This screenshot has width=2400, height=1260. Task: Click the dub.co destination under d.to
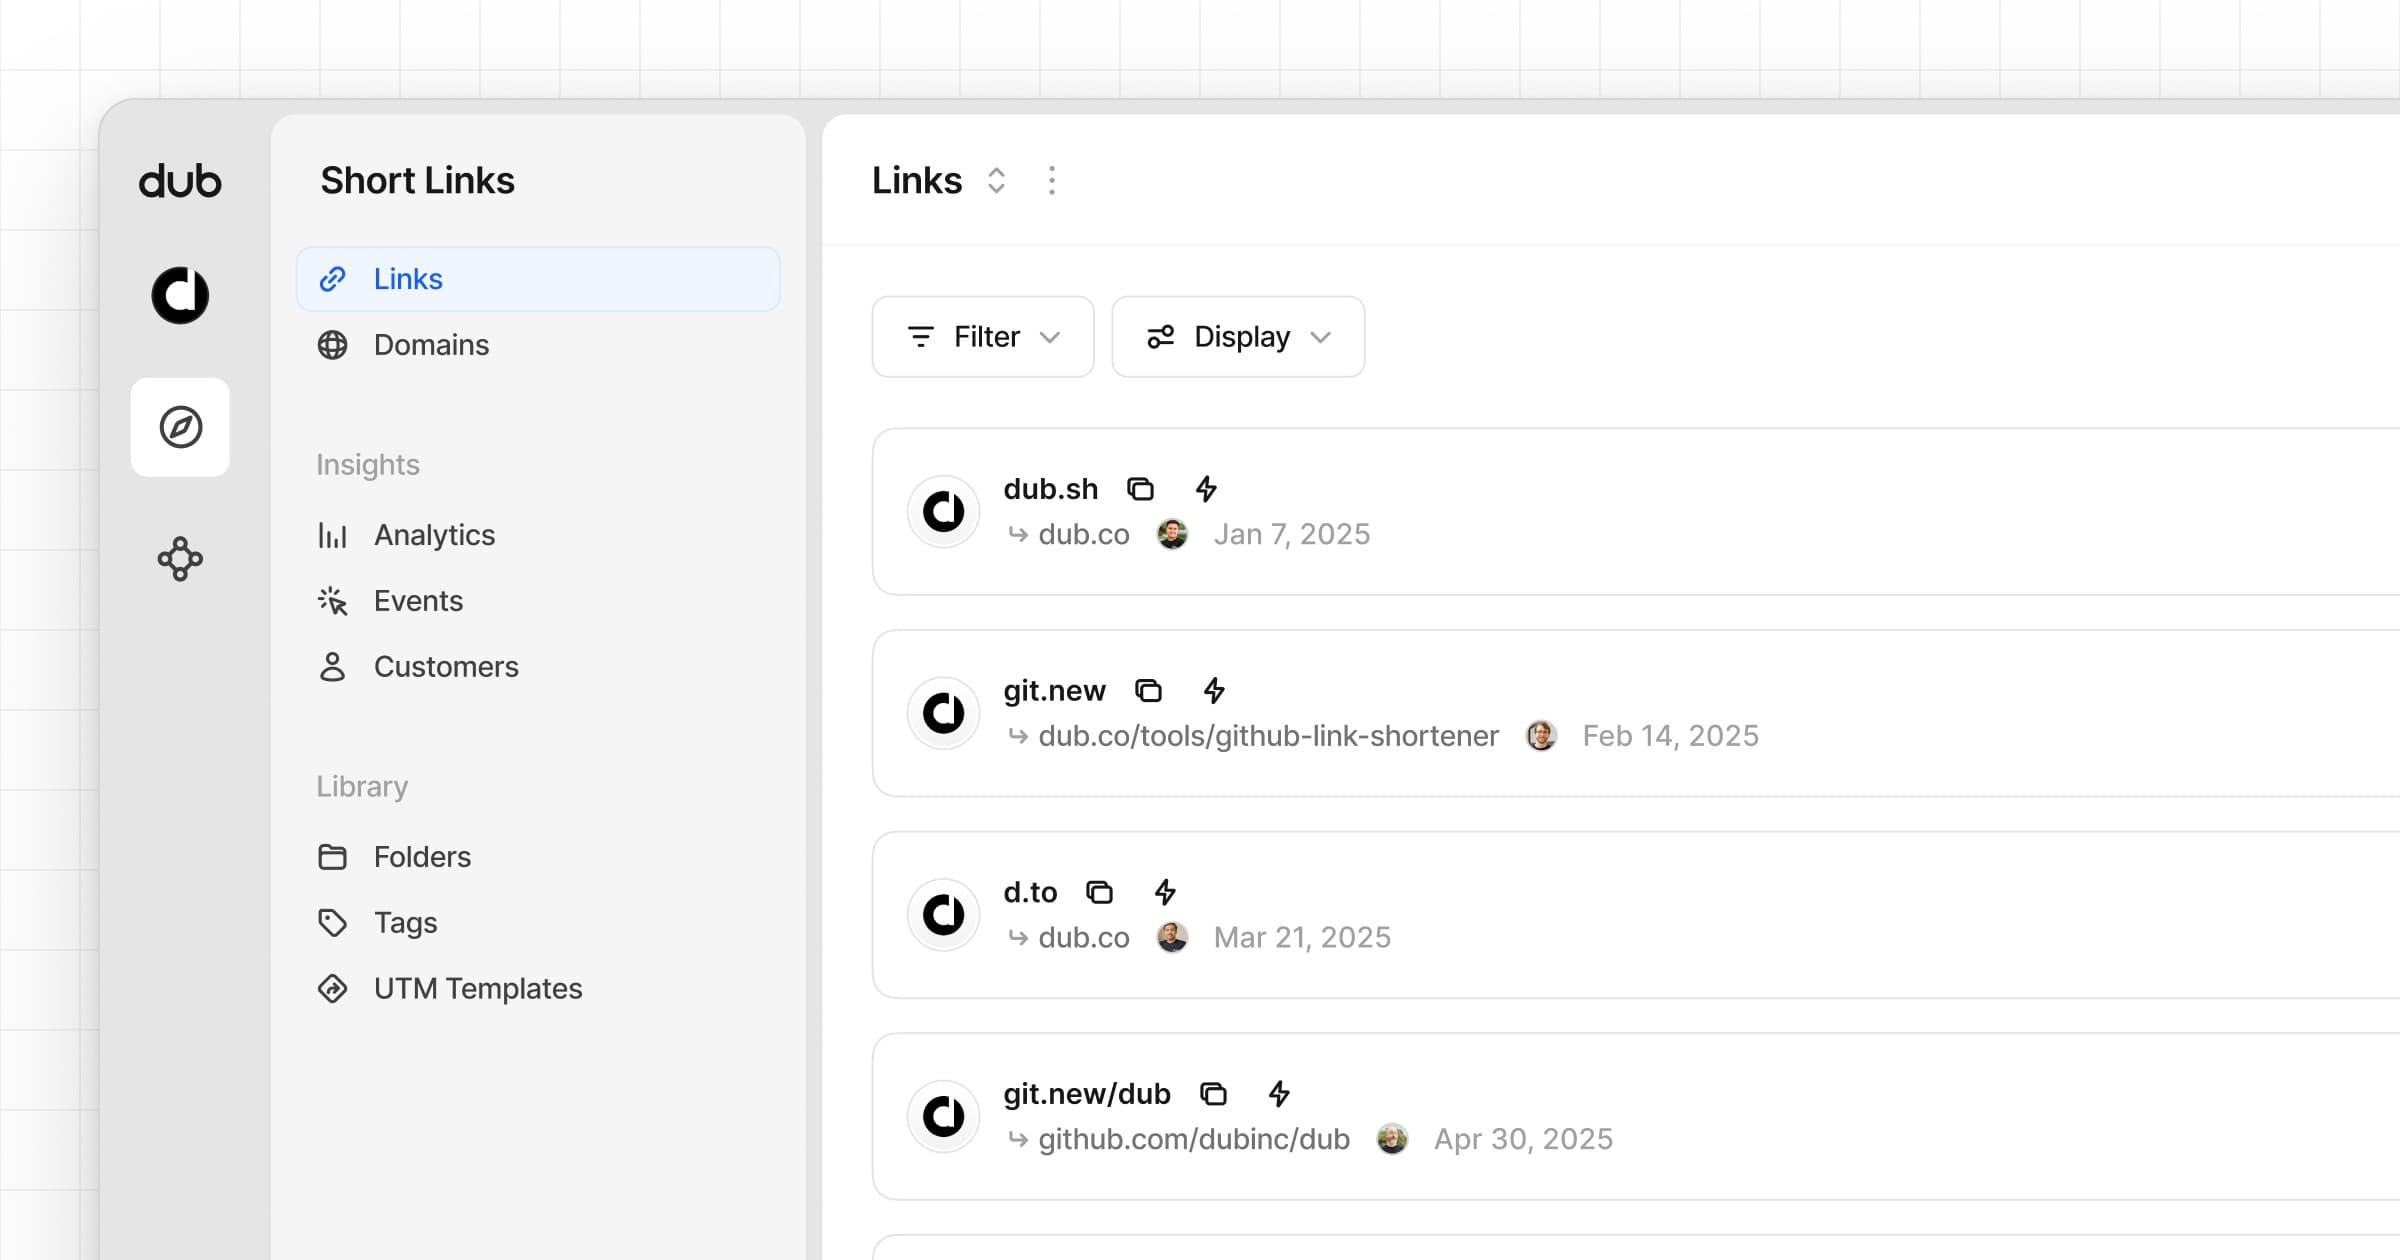pyautogui.click(x=1084, y=937)
